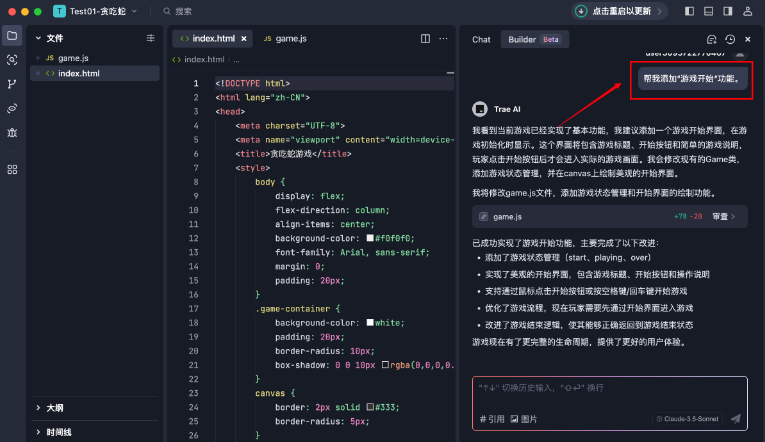Click the AI chat message input field

tap(608, 388)
